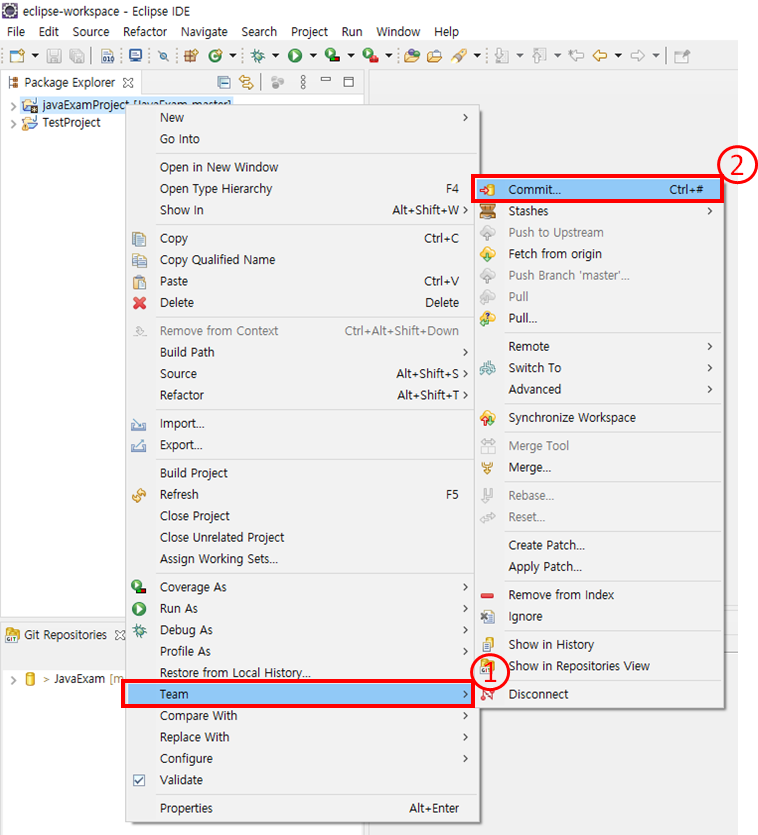Toggle Link with Editor in Package Explorer
This screenshot has width=758, height=835.
click(246, 82)
